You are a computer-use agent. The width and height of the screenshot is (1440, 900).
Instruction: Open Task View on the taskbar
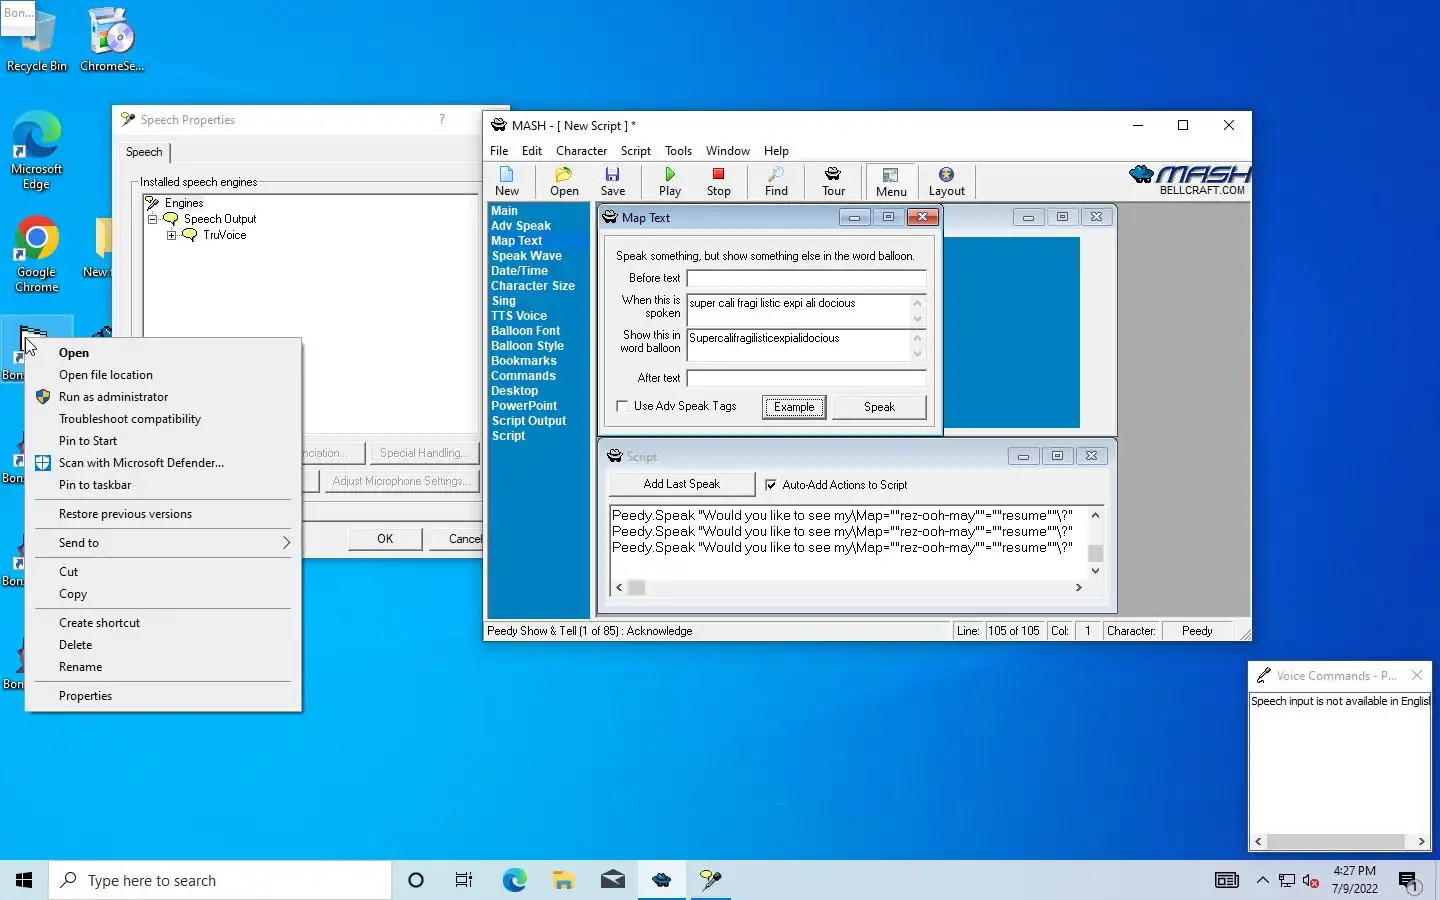pyautogui.click(x=464, y=880)
